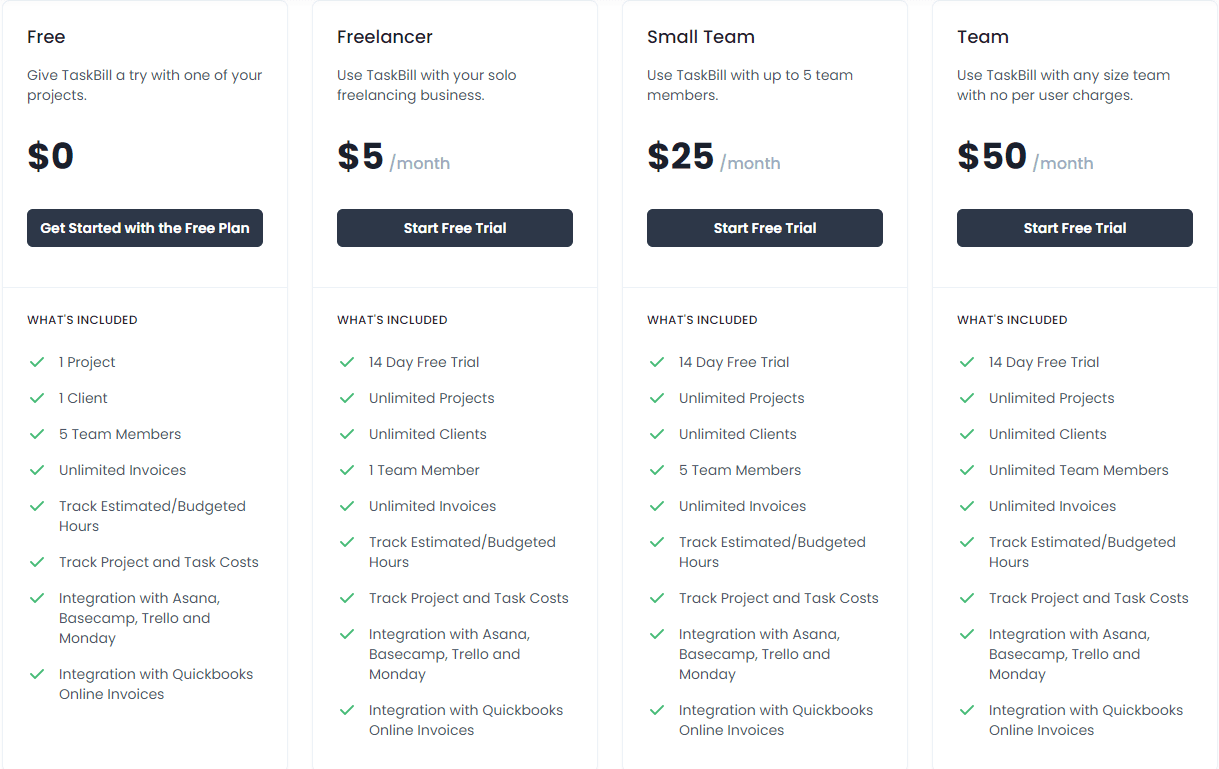The image size is (1219, 769).
Task: Click the checkmark next to "Unlimited Team Members" under Team
Action: coord(967,470)
